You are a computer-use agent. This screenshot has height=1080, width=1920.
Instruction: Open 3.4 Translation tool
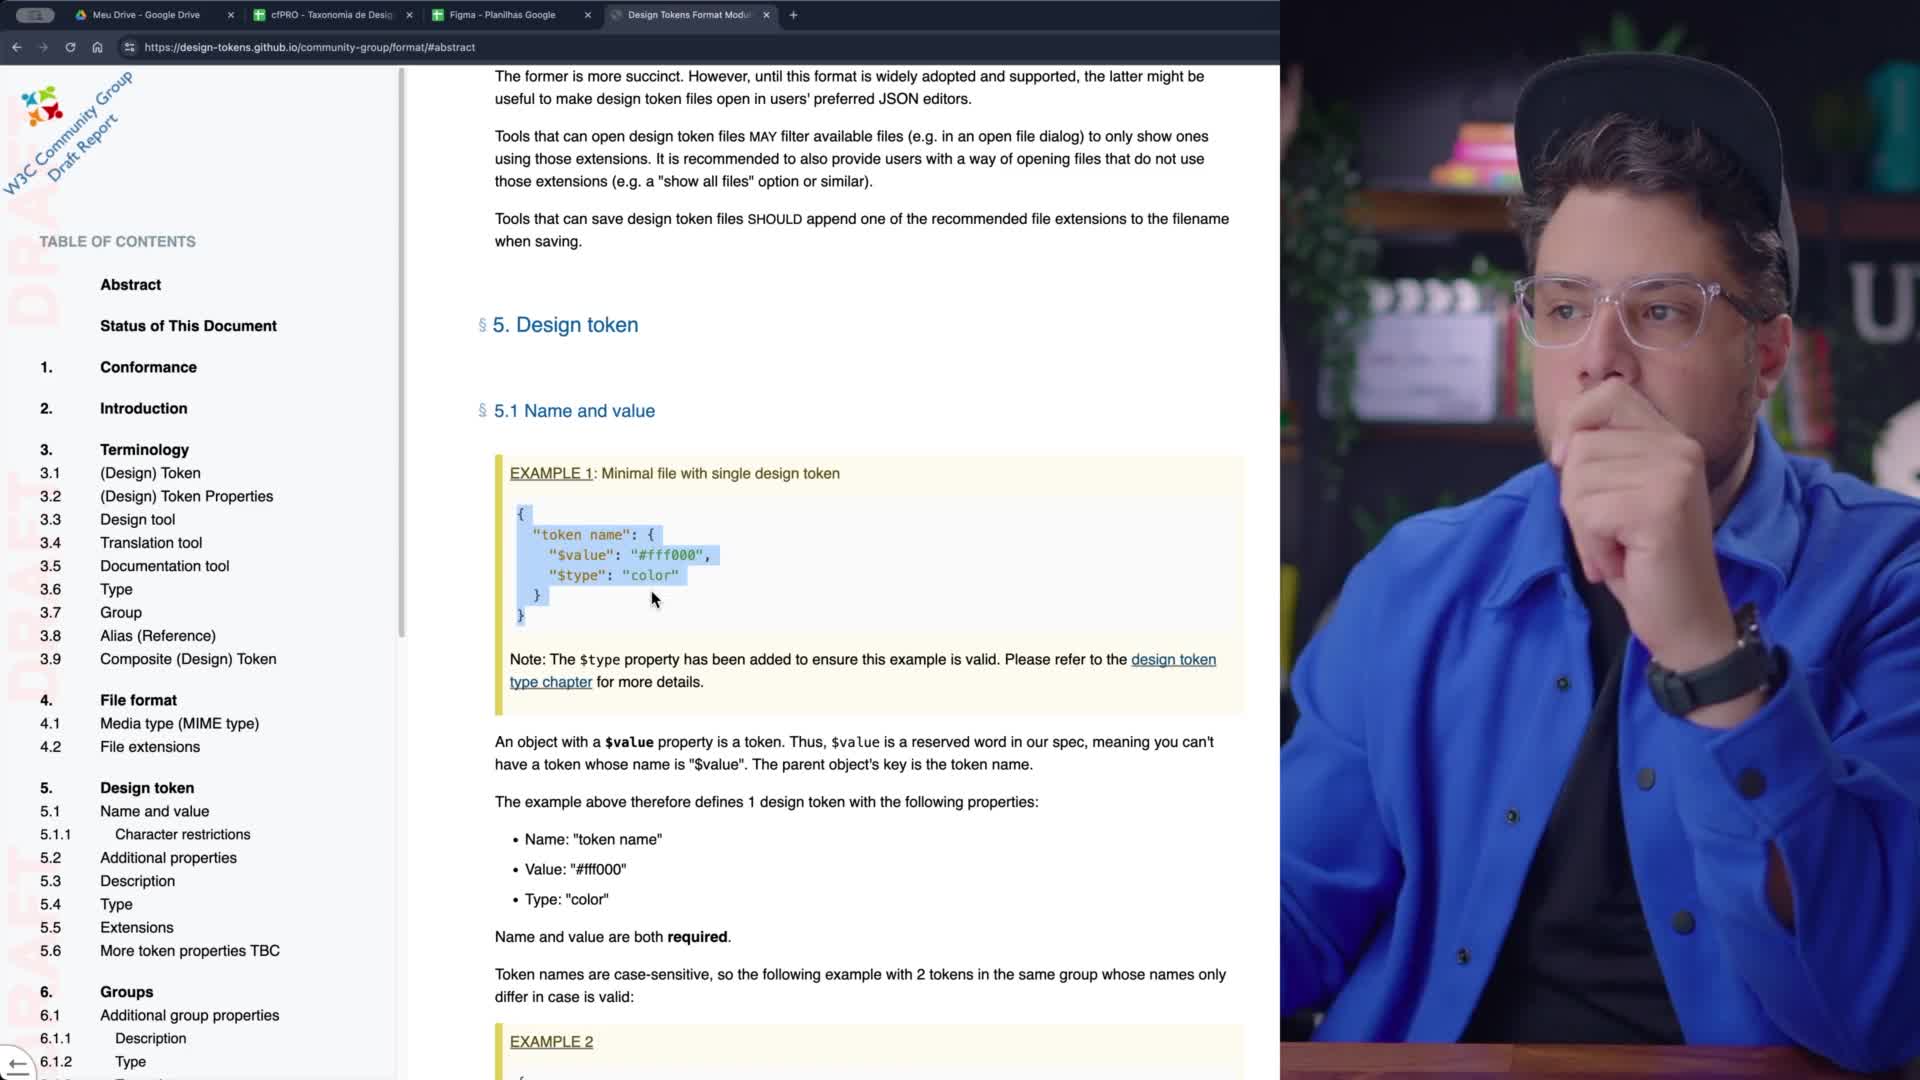click(151, 543)
